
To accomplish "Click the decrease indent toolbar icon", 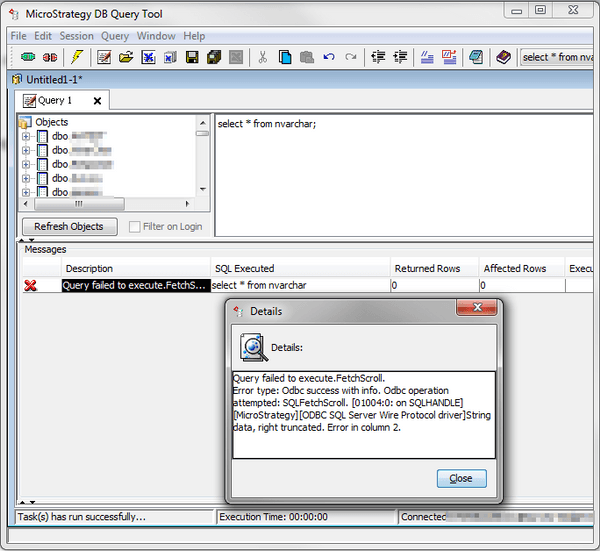I will [x=378, y=57].
